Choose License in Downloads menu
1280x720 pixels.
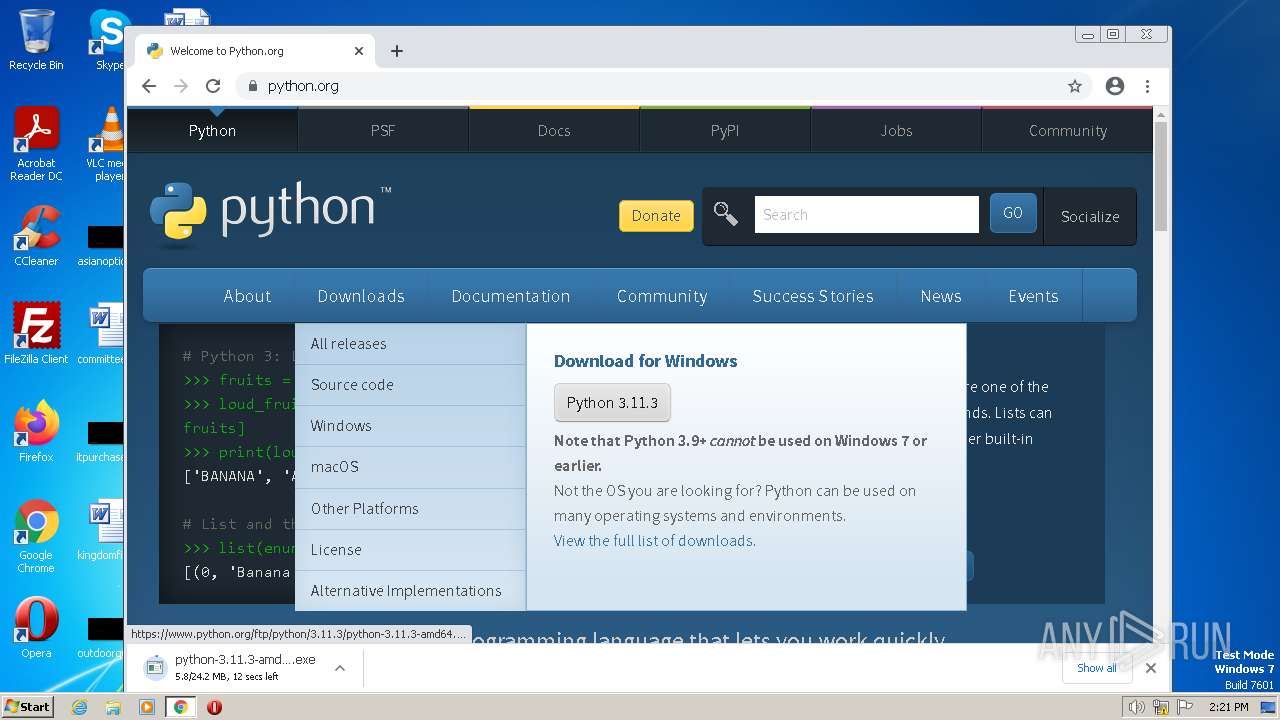coord(410,550)
